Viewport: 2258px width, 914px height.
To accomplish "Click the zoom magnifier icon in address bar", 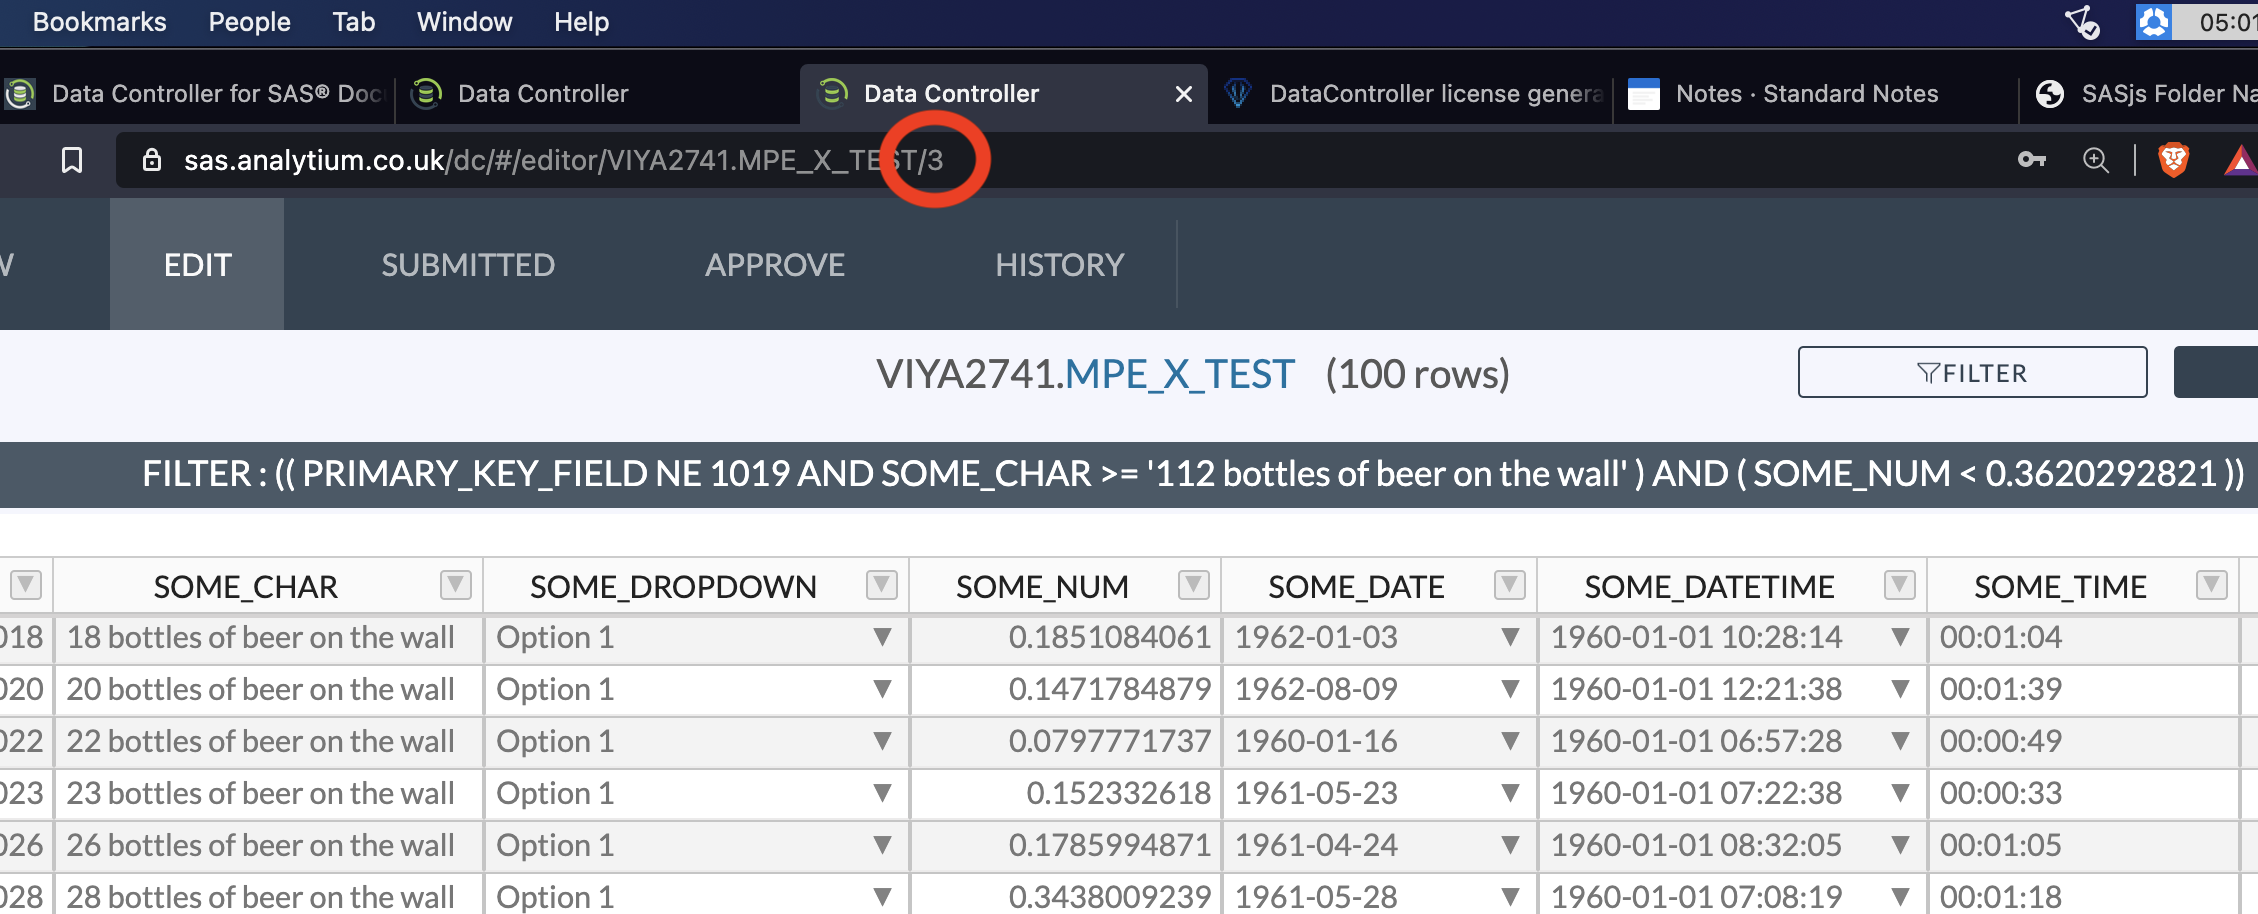I will point(2095,160).
